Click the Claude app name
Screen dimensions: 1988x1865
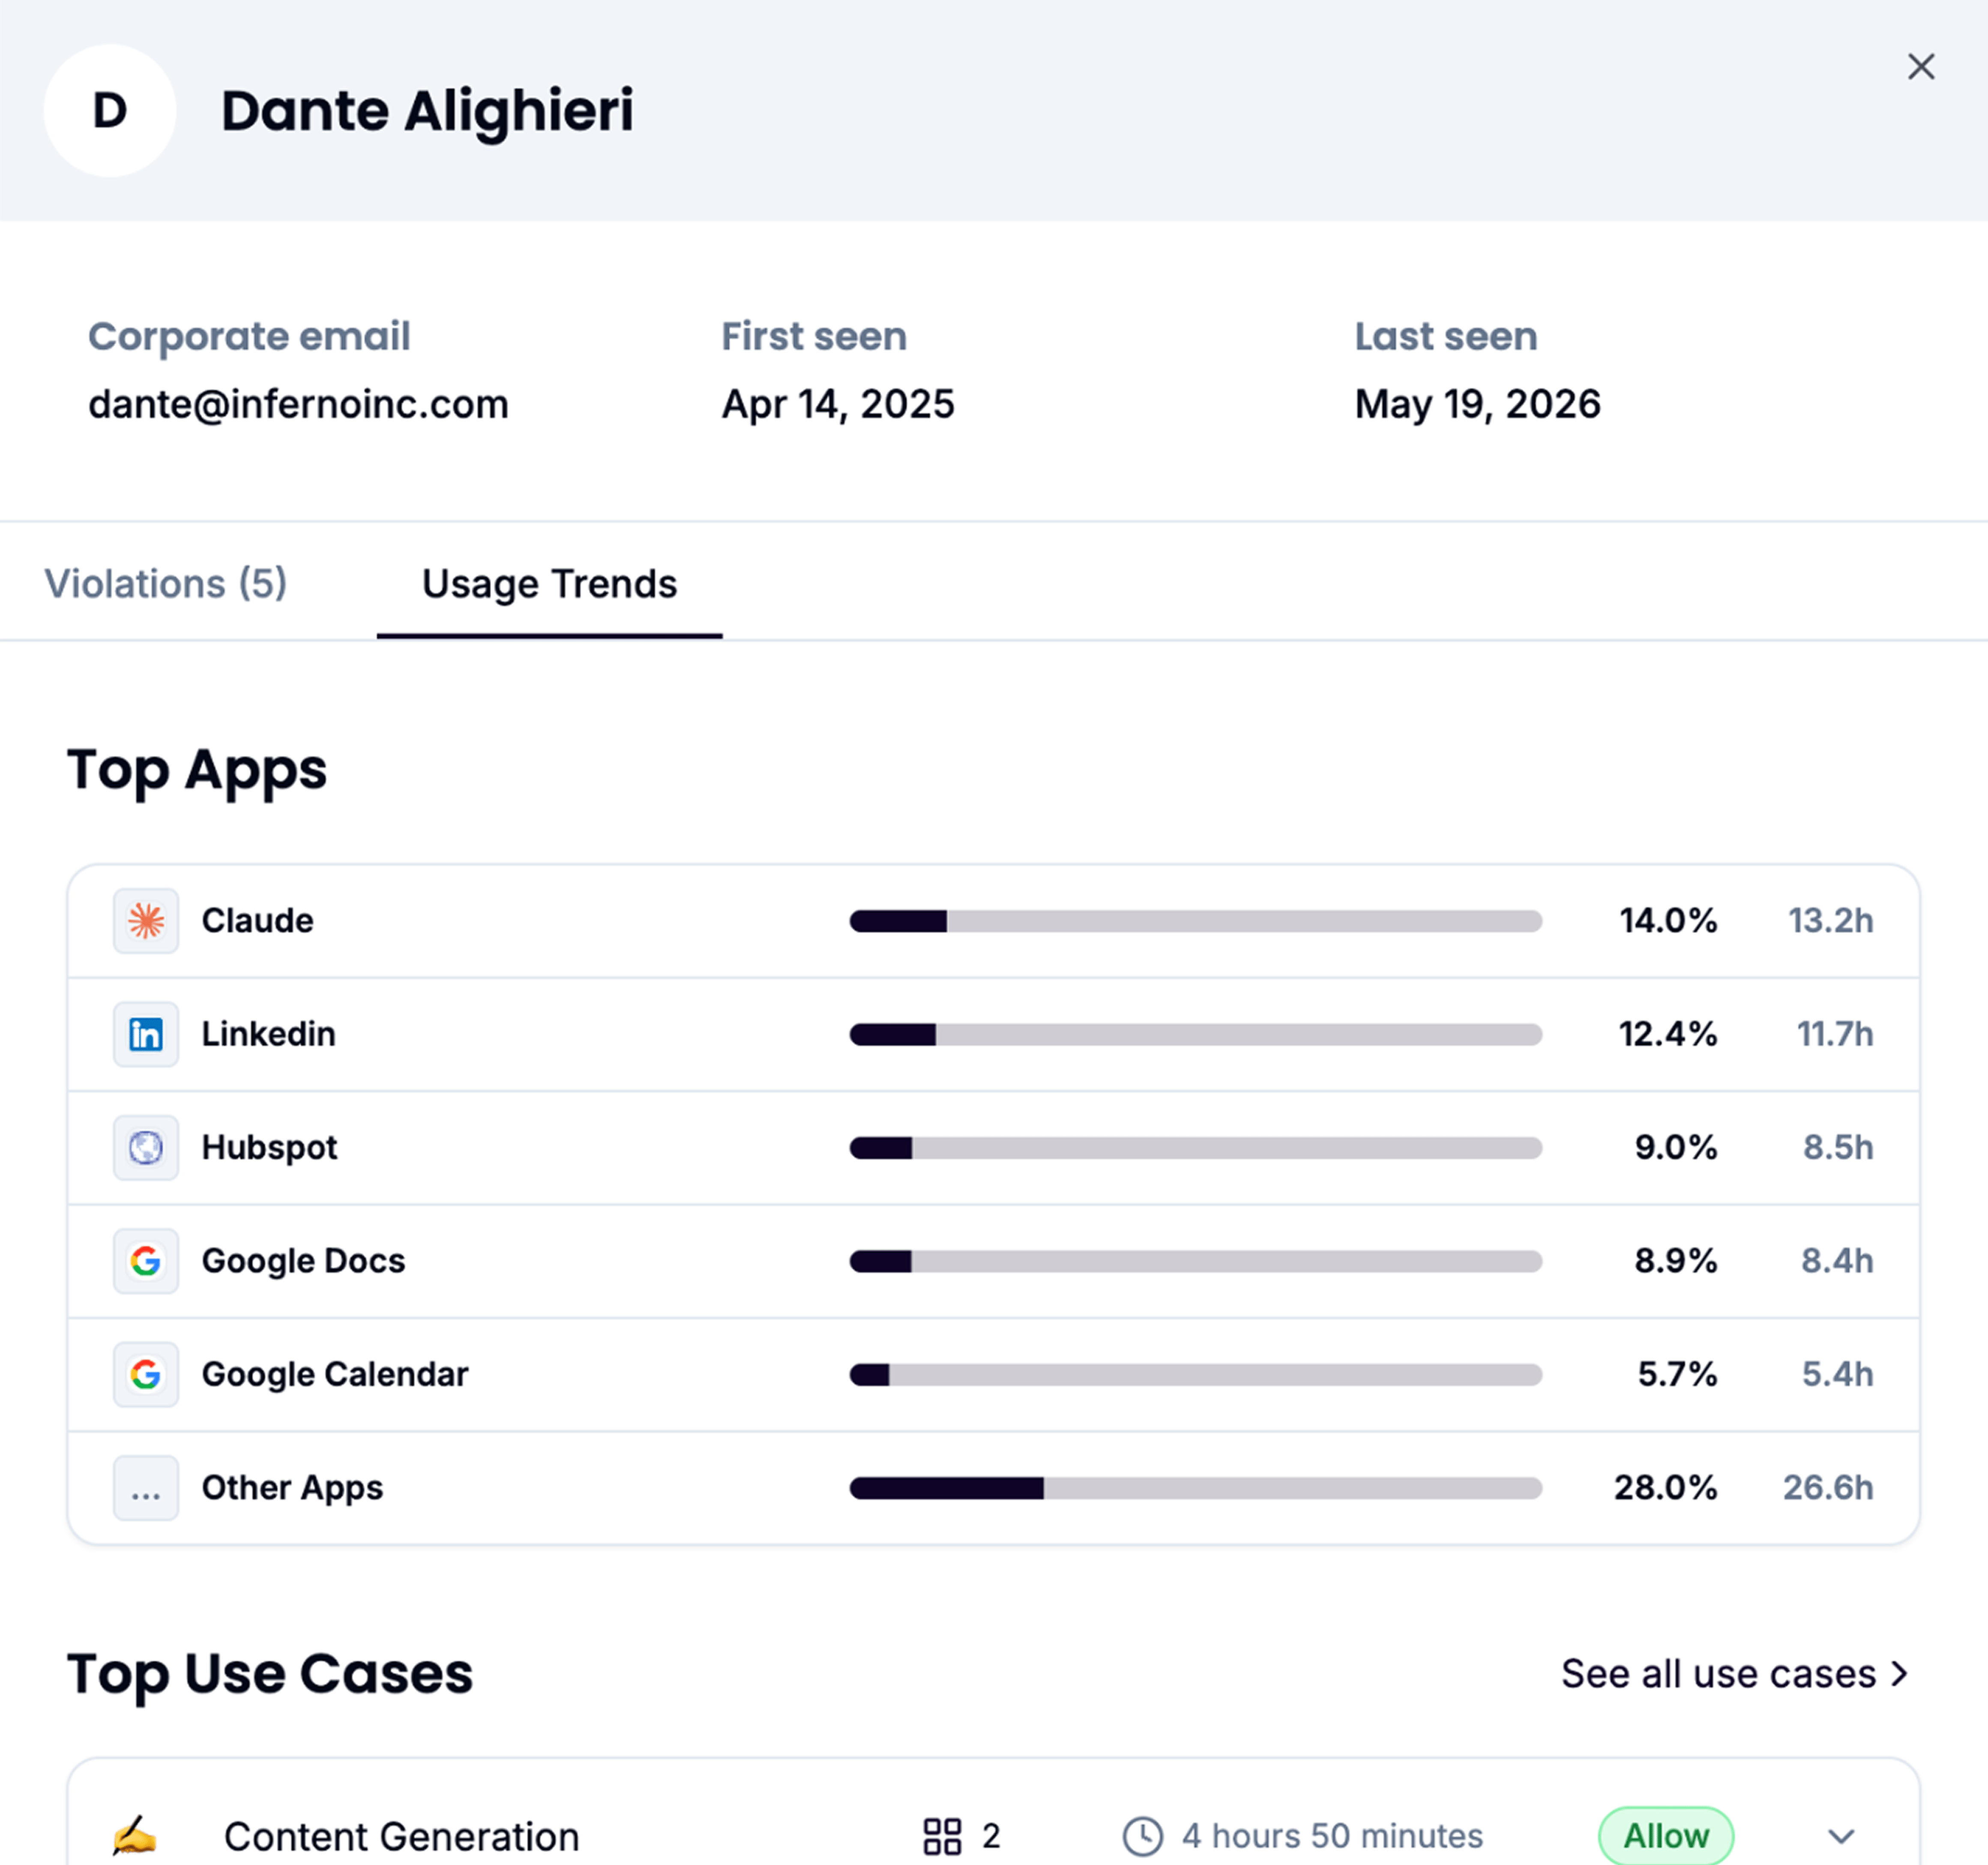pyautogui.click(x=257, y=921)
